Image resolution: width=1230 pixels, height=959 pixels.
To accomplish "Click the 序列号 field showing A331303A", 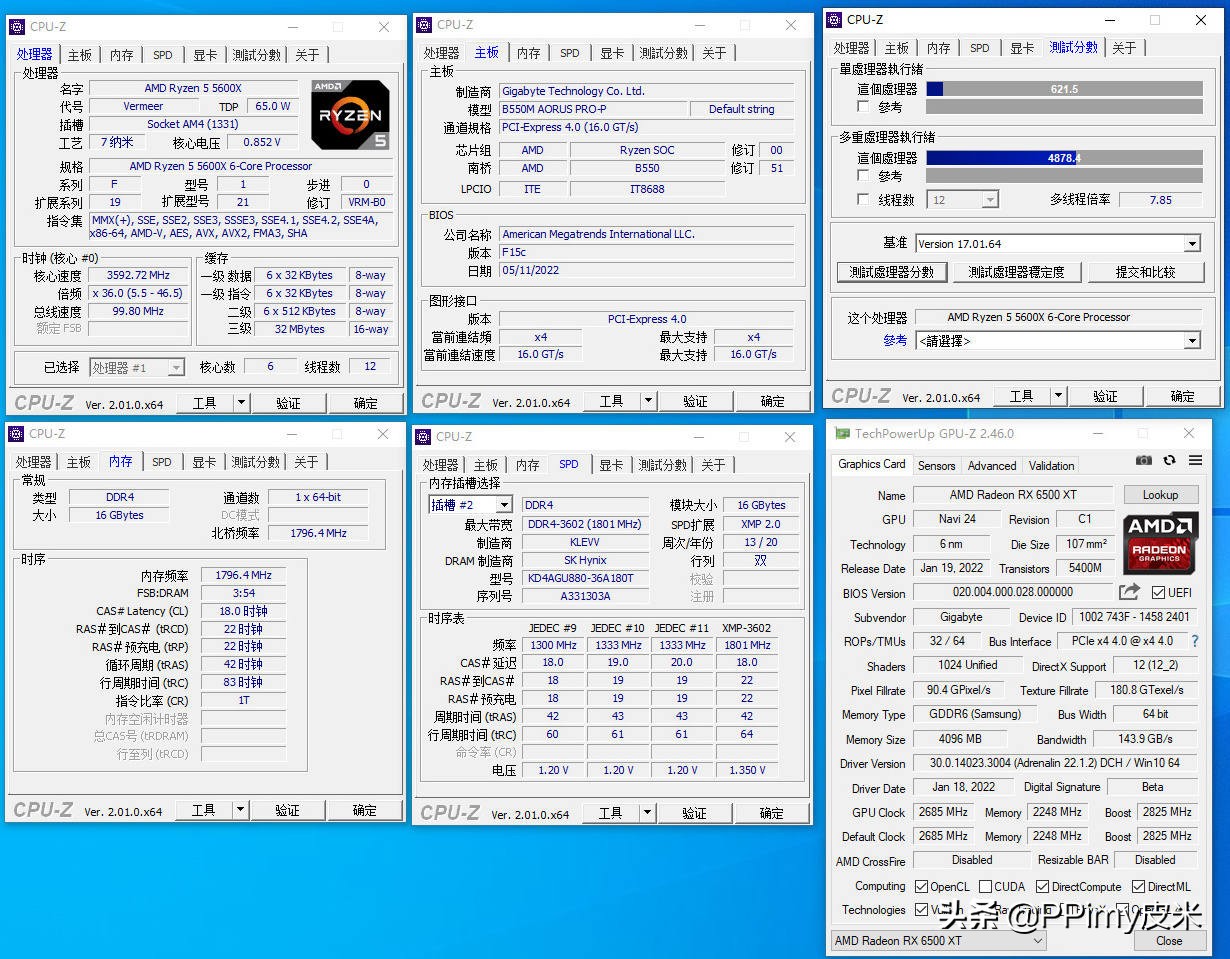I will [585, 597].
